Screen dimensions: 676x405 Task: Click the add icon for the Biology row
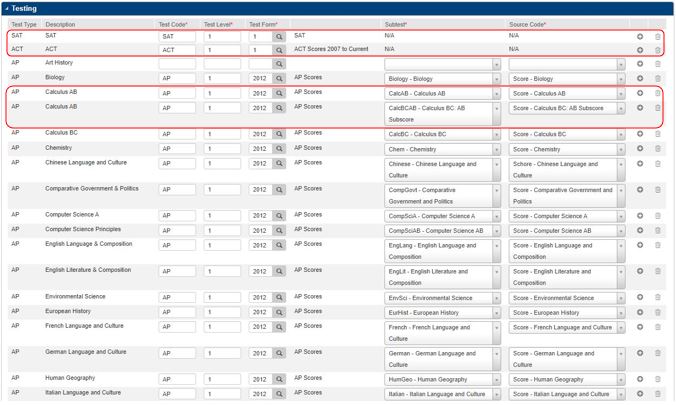pyautogui.click(x=640, y=78)
